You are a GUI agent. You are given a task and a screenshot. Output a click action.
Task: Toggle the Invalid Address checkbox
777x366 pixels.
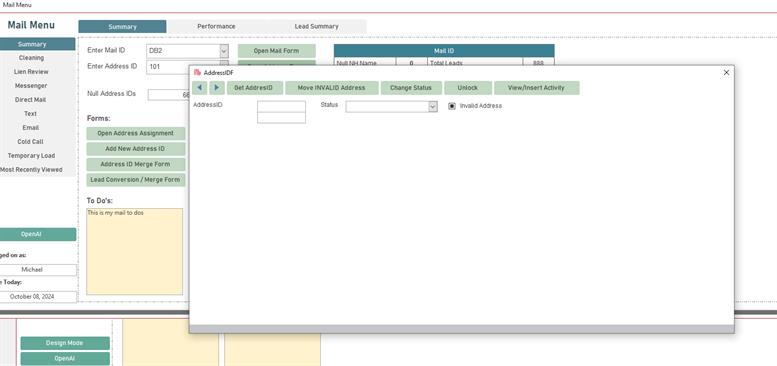[x=451, y=106]
